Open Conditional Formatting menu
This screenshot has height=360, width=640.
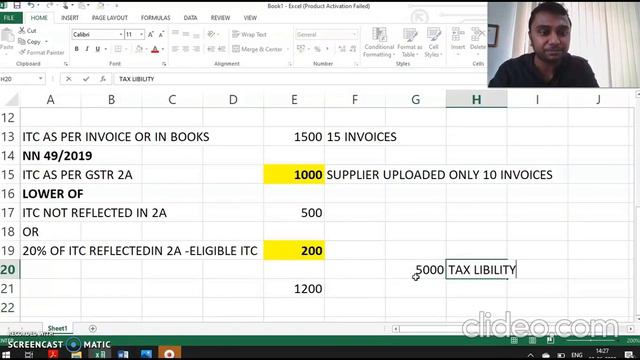(379, 42)
